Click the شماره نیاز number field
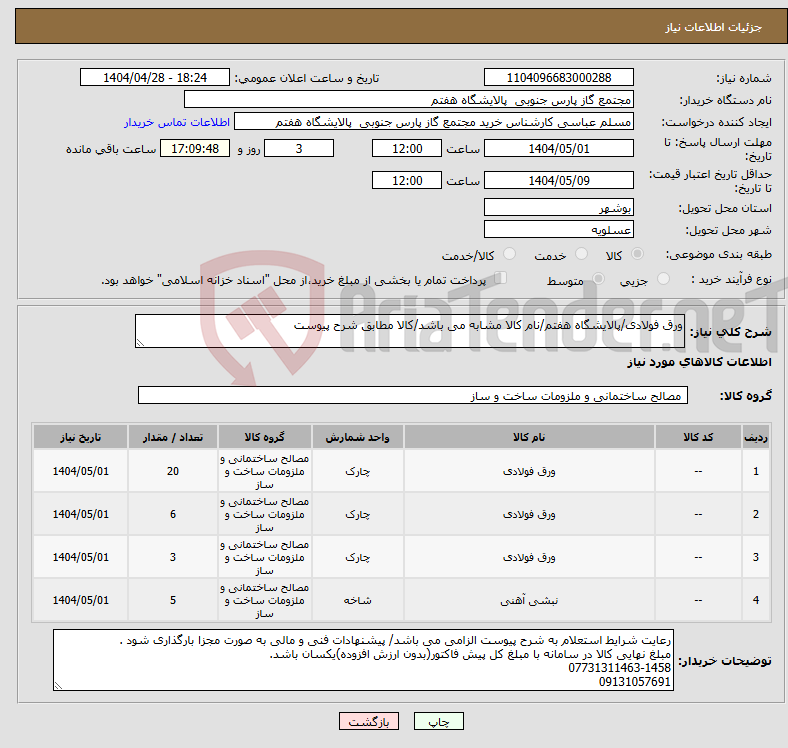This screenshot has width=788, height=748. (x=559, y=77)
